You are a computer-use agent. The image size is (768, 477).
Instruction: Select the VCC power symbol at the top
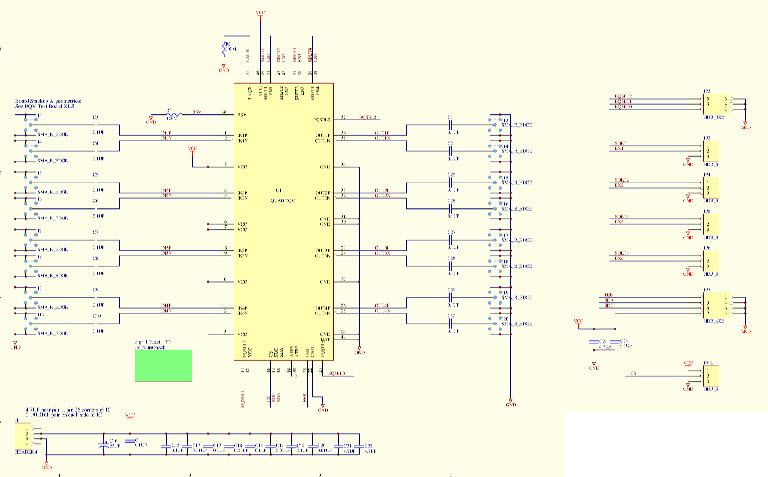click(x=260, y=14)
